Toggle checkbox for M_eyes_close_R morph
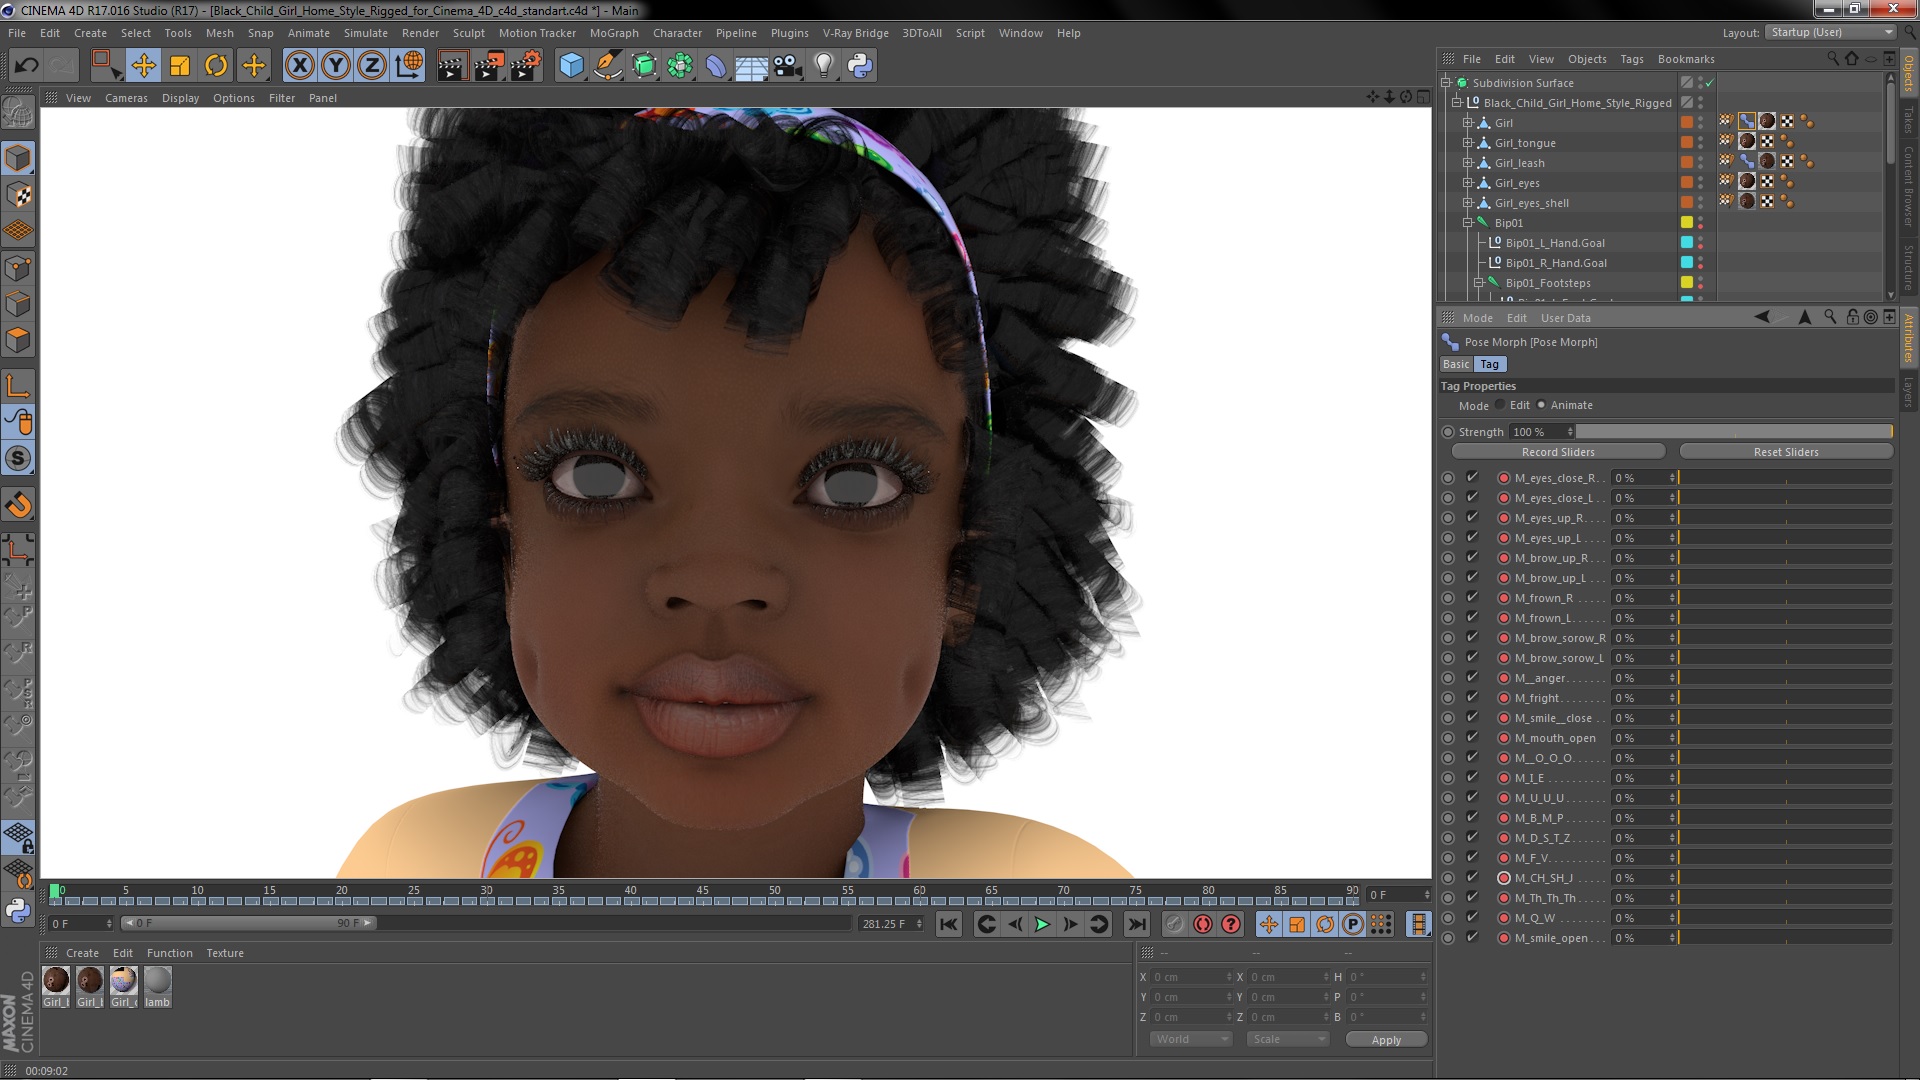 point(1472,477)
